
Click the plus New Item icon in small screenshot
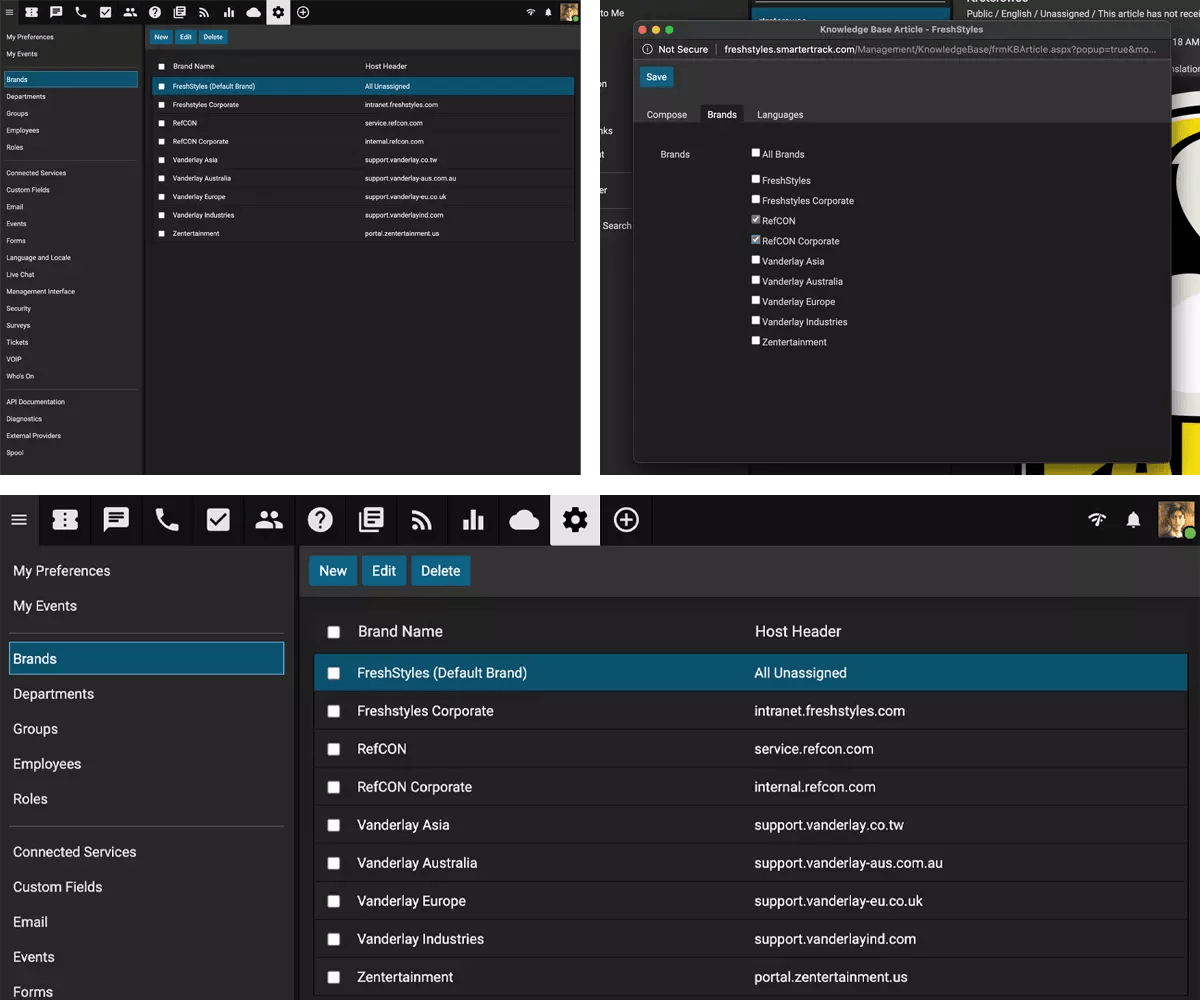pyautogui.click(x=303, y=12)
